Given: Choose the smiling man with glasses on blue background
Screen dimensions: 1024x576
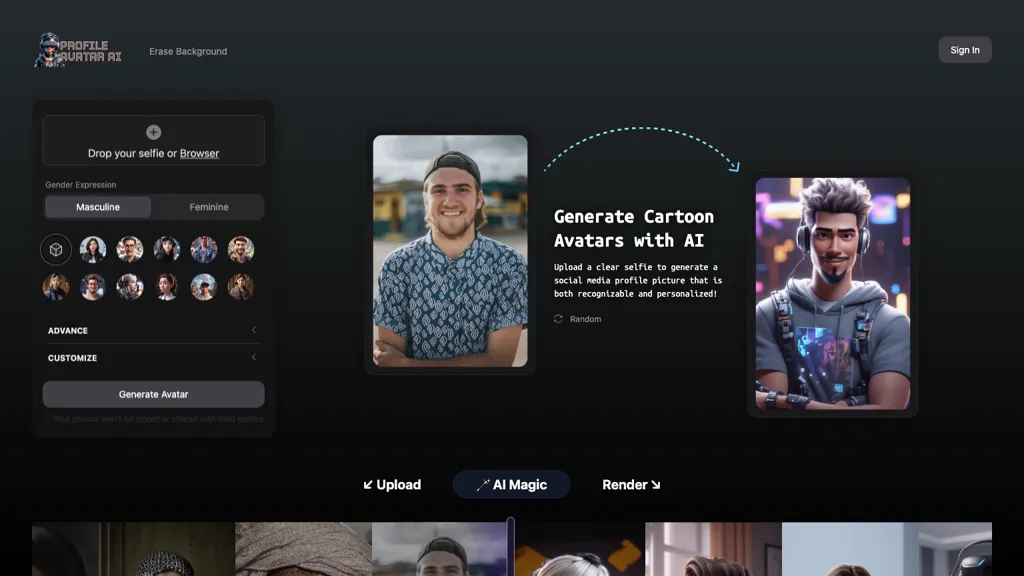Looking at the screenshot, I should [93, 287].
